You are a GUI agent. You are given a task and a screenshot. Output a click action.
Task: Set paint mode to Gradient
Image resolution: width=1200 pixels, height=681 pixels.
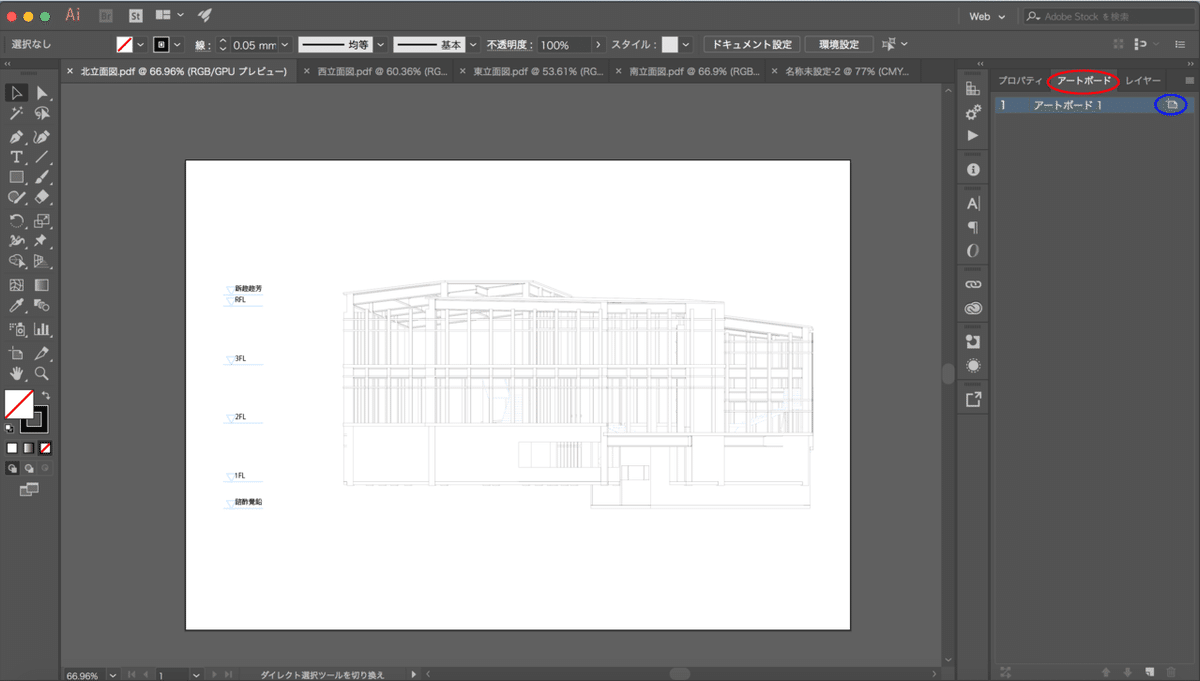(x=29, y=448)
